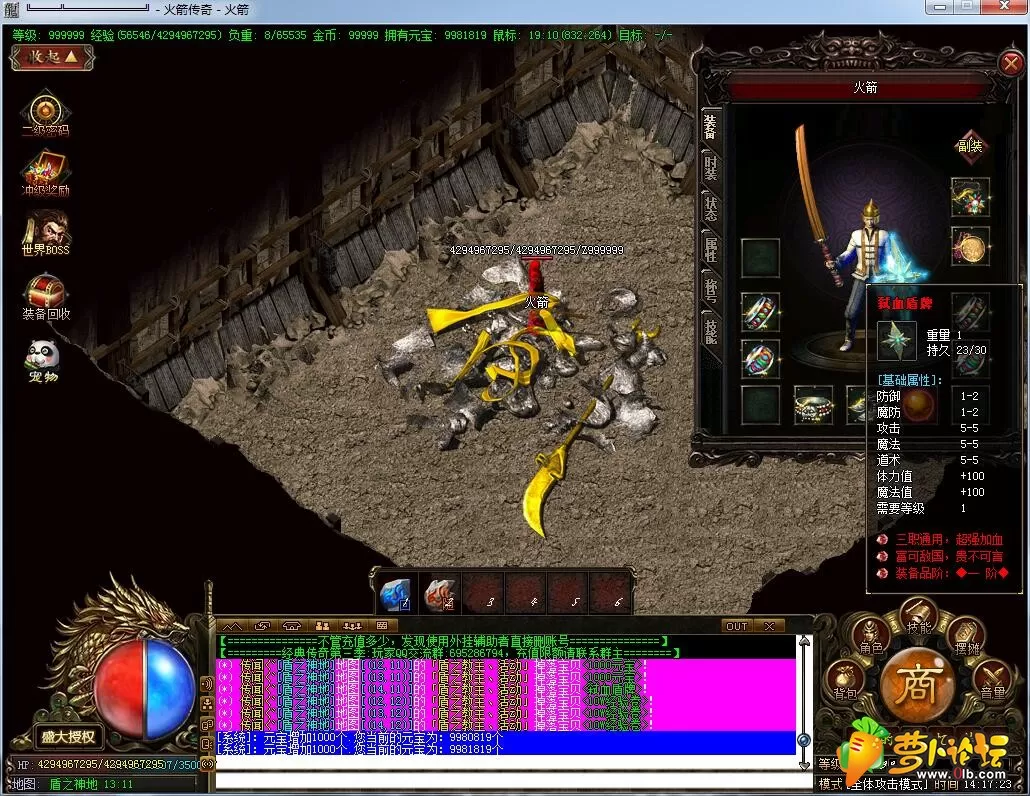Toggle the top sound-wave chat channel button
Image resolution: width=1030 pixels, height=796 pixels.
point(208,684)
